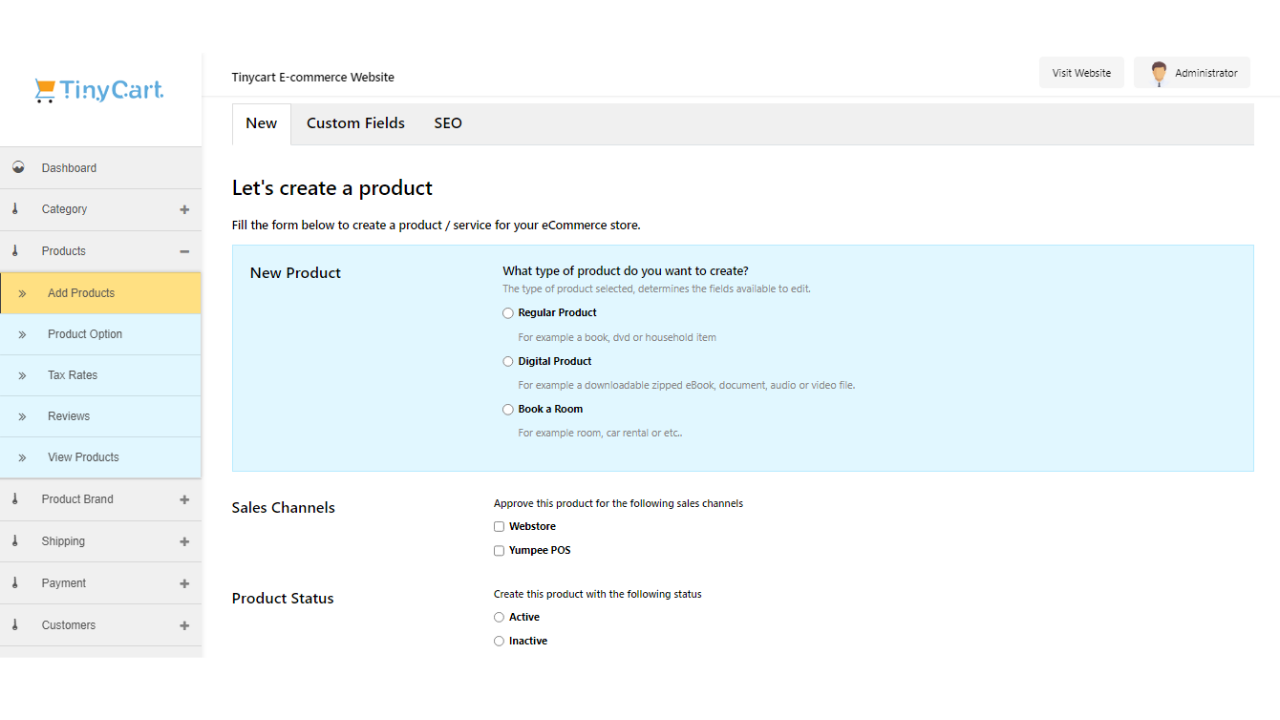The image size is (1280, 720).
Task: Click the chevron beside Product Option
Action: [x=22, y=334]
